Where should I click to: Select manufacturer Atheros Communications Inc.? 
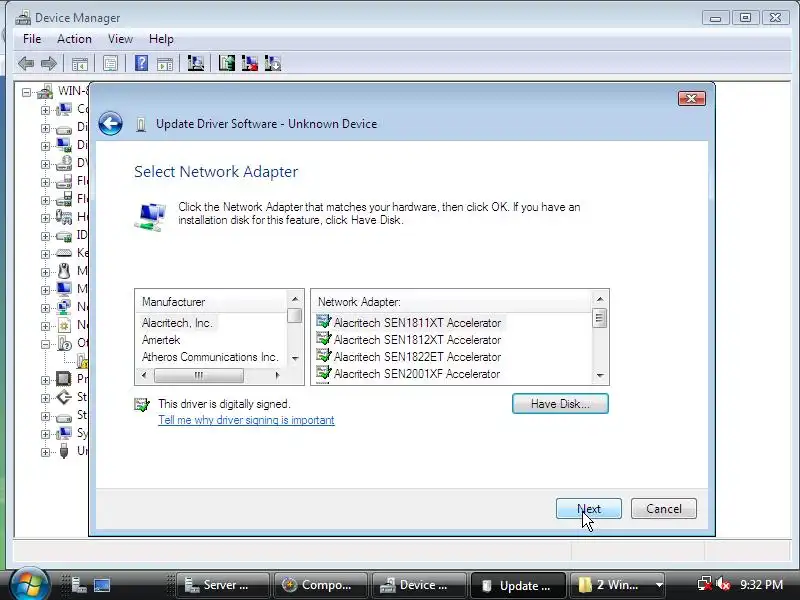[x=210, y=357]
